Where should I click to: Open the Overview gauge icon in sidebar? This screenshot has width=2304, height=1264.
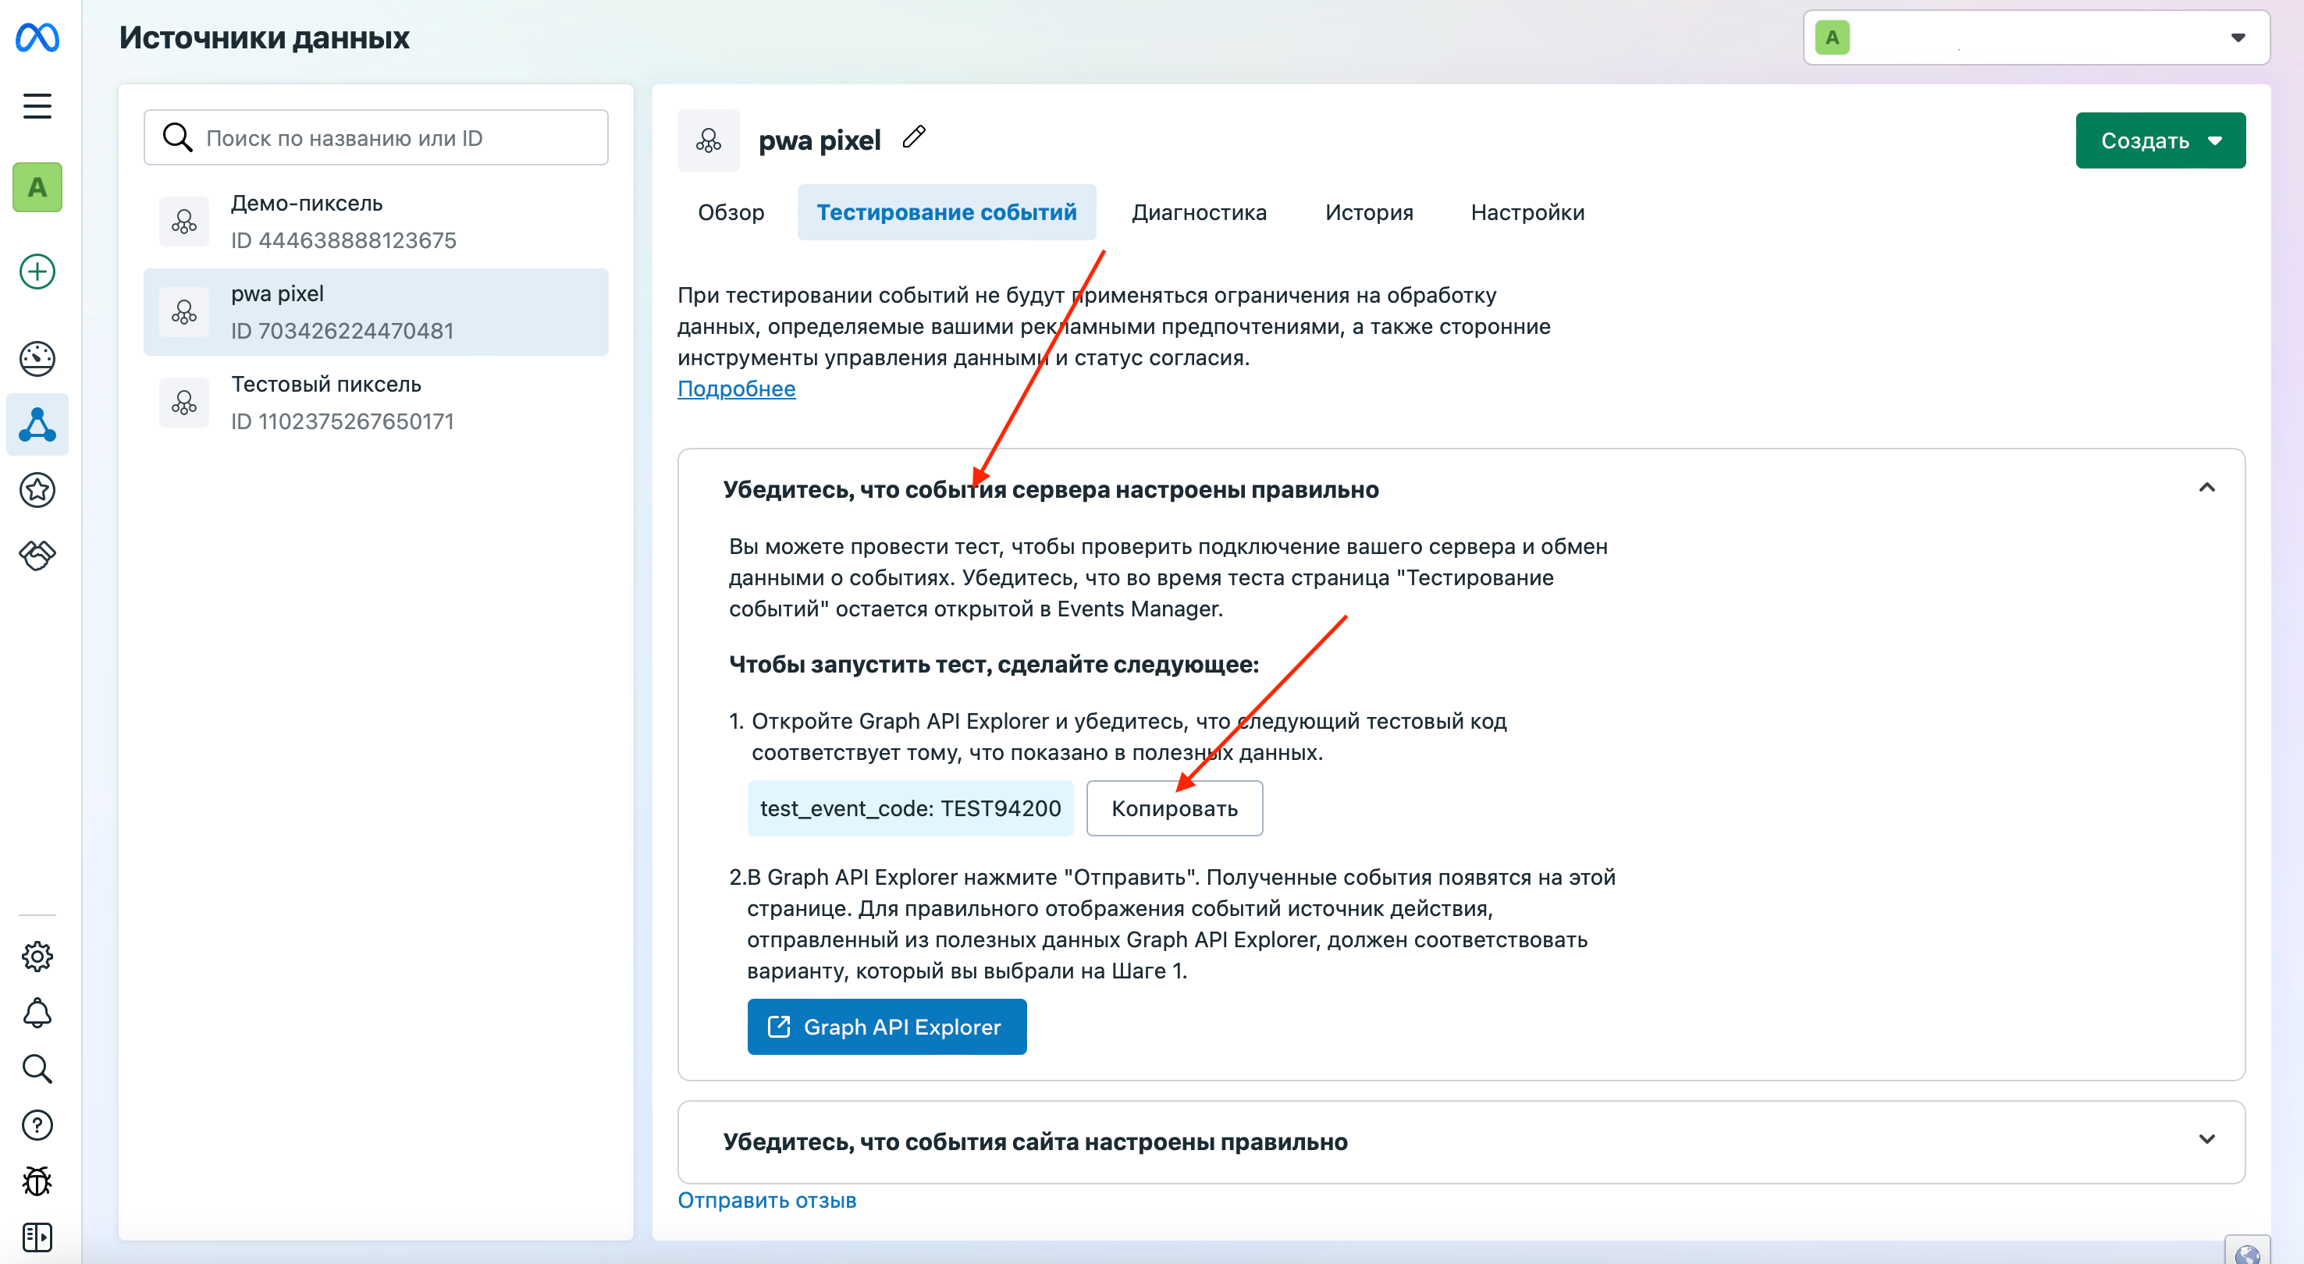pyautogui.click(x=37, y=359)
